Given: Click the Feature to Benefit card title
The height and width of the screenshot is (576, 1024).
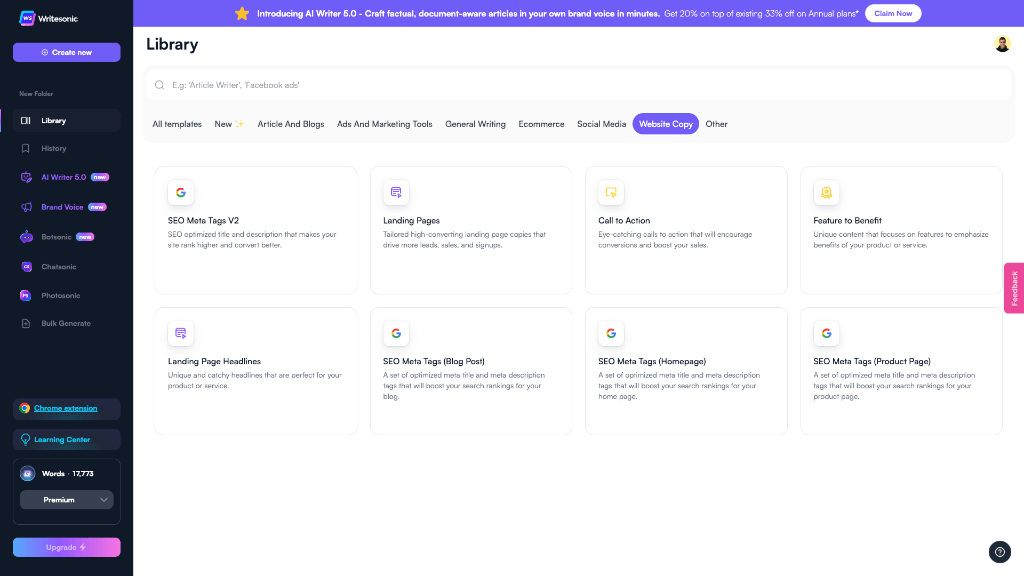Looking at the screenshot, I should [x=848, y=221].
